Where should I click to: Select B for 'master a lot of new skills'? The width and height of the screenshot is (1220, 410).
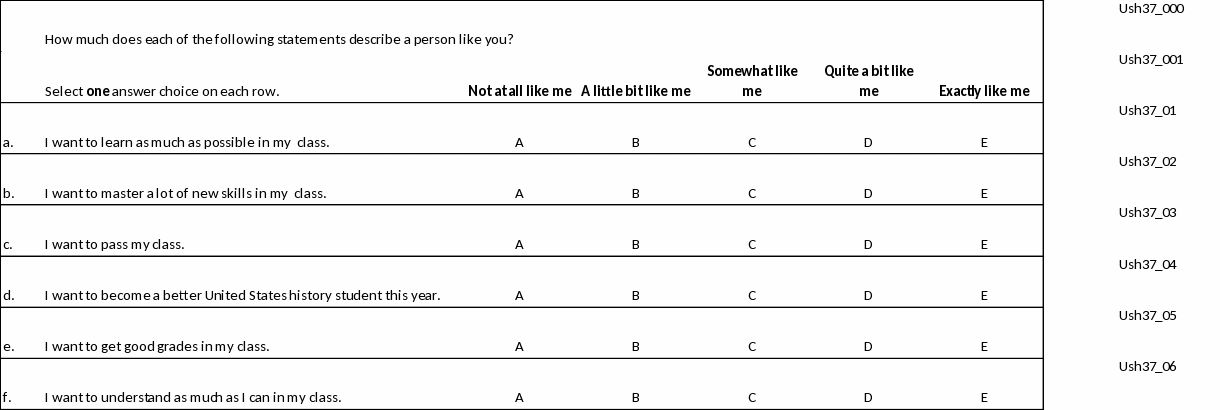(636, 193)
